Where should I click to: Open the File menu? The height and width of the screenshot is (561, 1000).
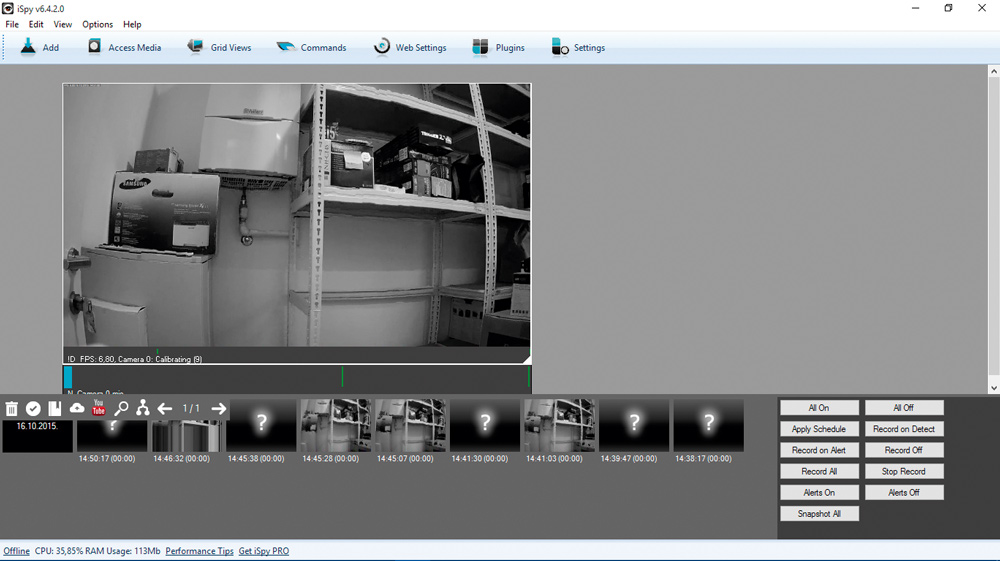pos(12,24)
